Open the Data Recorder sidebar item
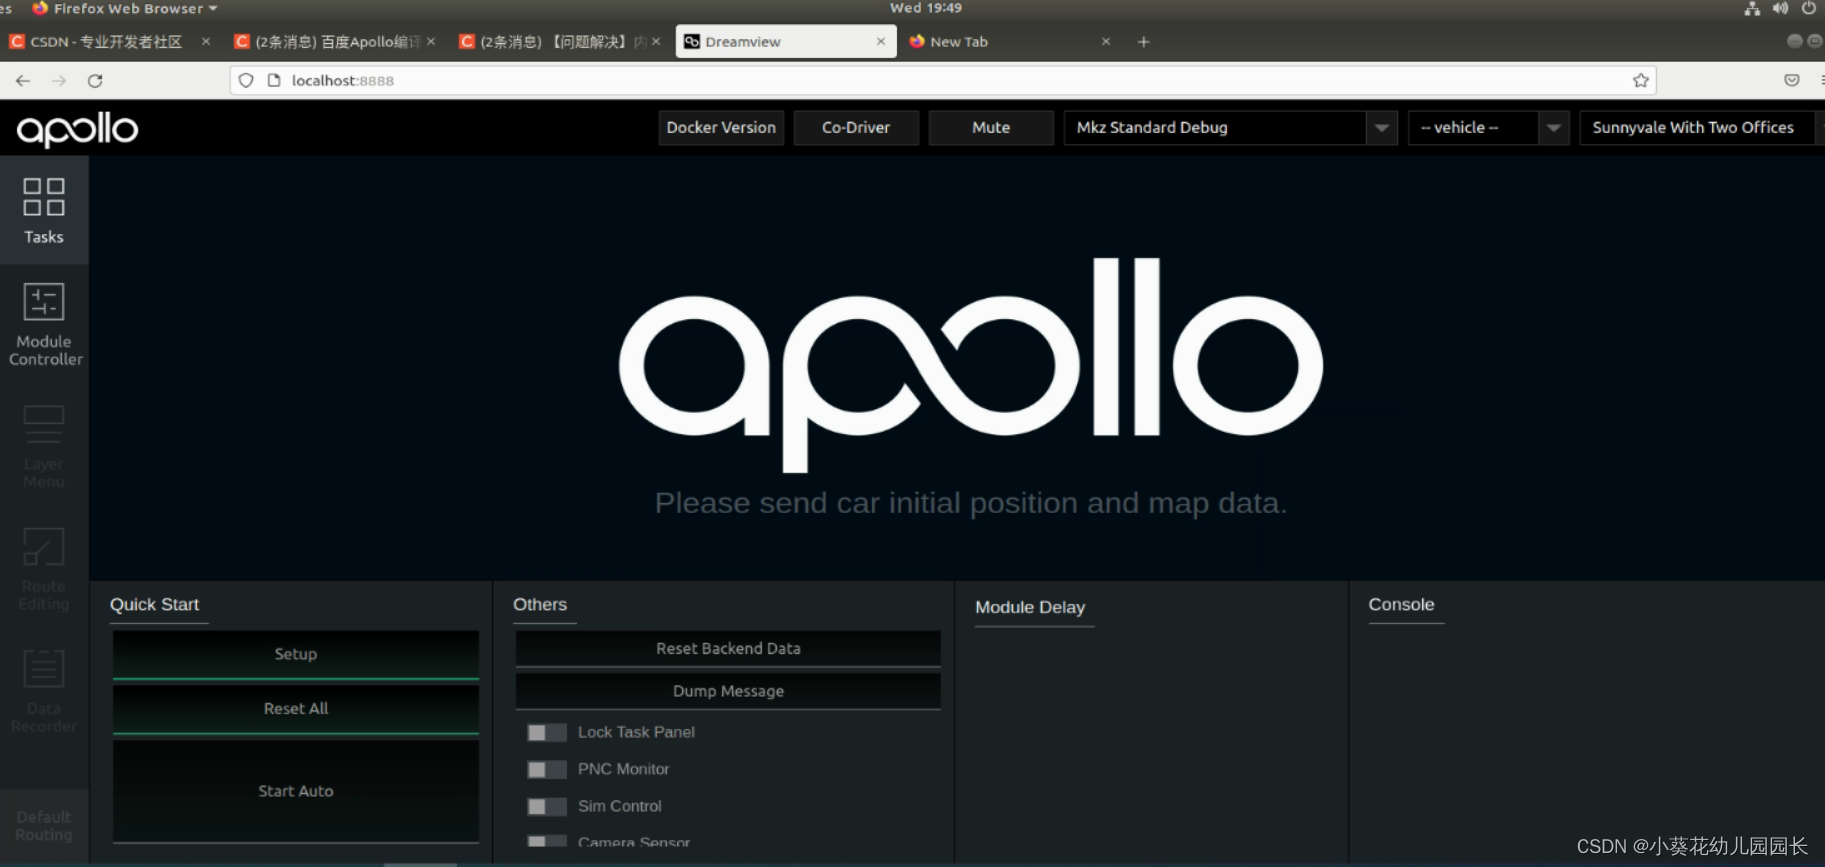This screenshot has height=867, width=1825. click(x=44, y=691)
